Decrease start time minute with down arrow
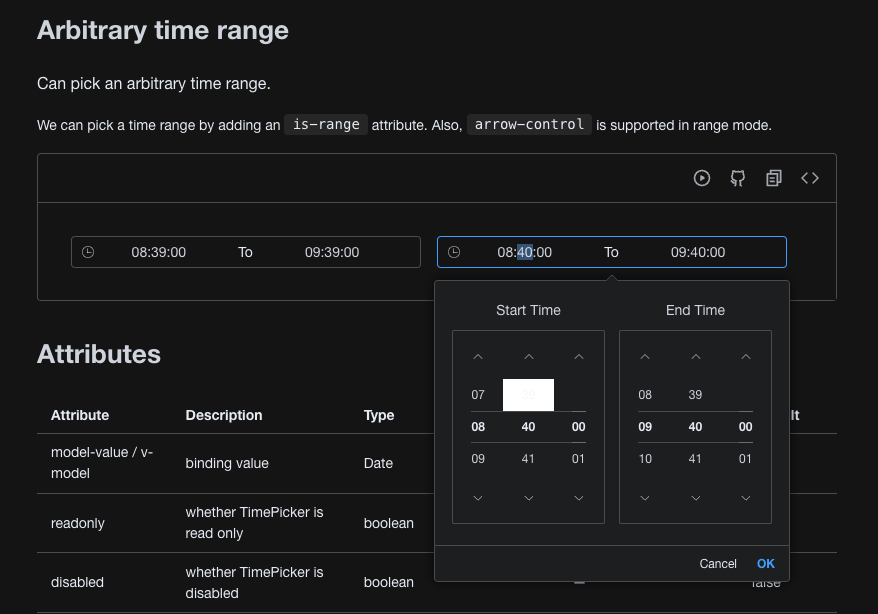 tap(528, 498)
